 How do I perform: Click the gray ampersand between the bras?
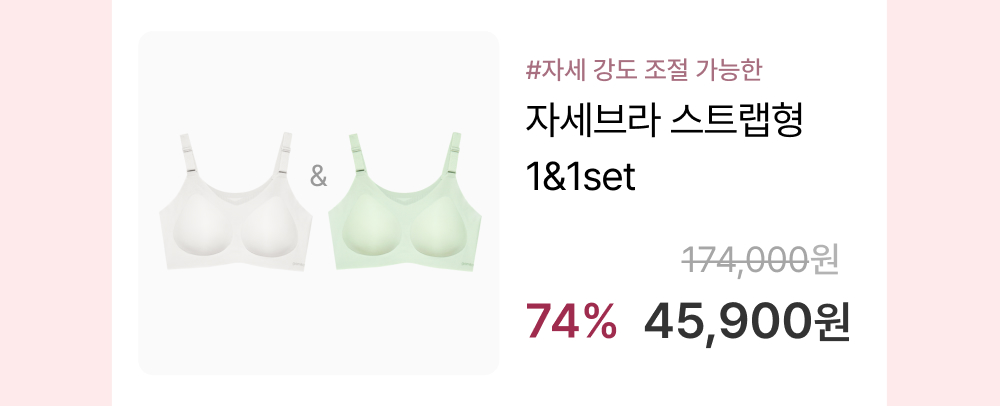coord(318,177)
